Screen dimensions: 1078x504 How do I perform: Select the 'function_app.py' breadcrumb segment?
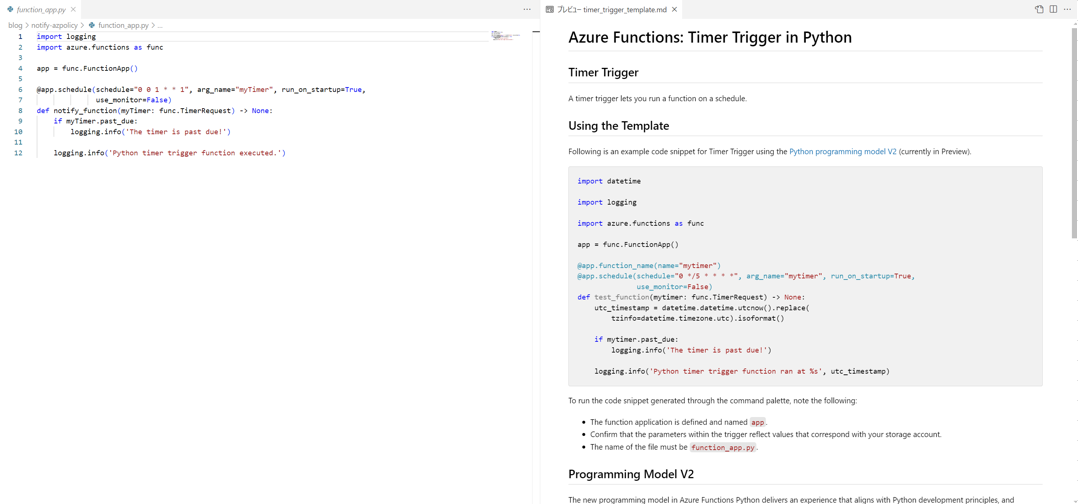[123, 25]
